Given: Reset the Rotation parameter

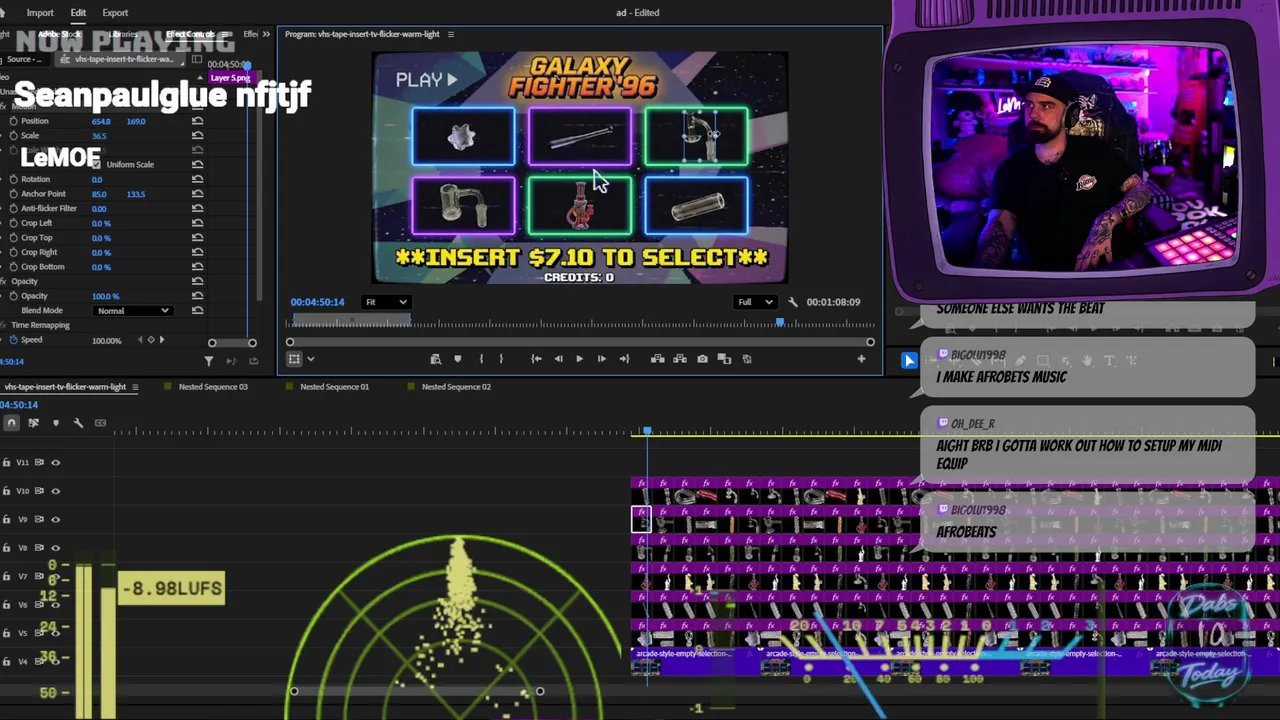Looking at the screenshot, I should (x=198, y=179).
